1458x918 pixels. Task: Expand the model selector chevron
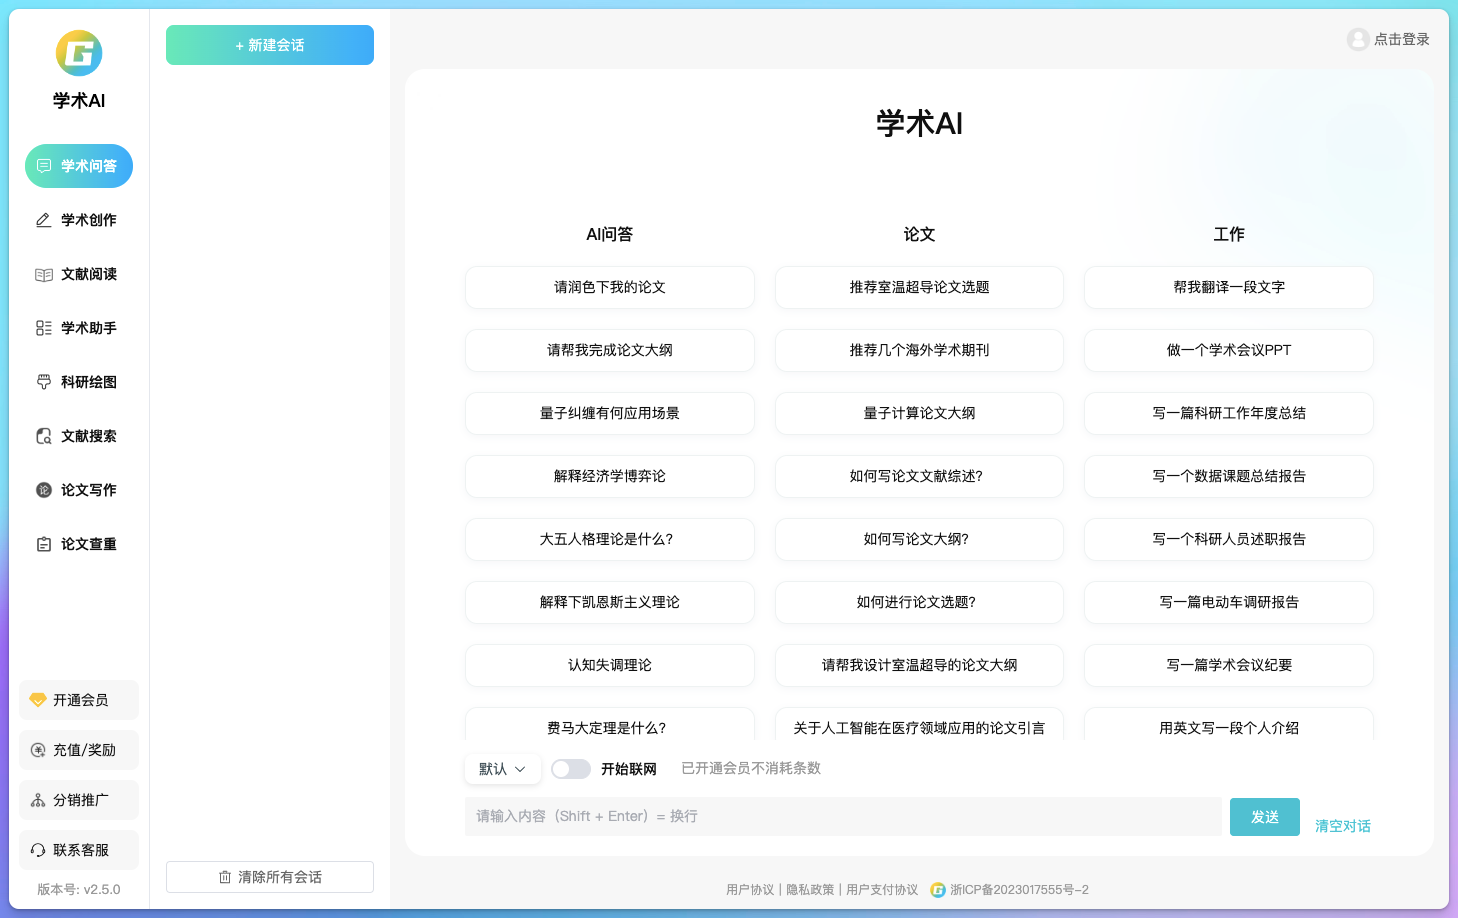[522, 769]
